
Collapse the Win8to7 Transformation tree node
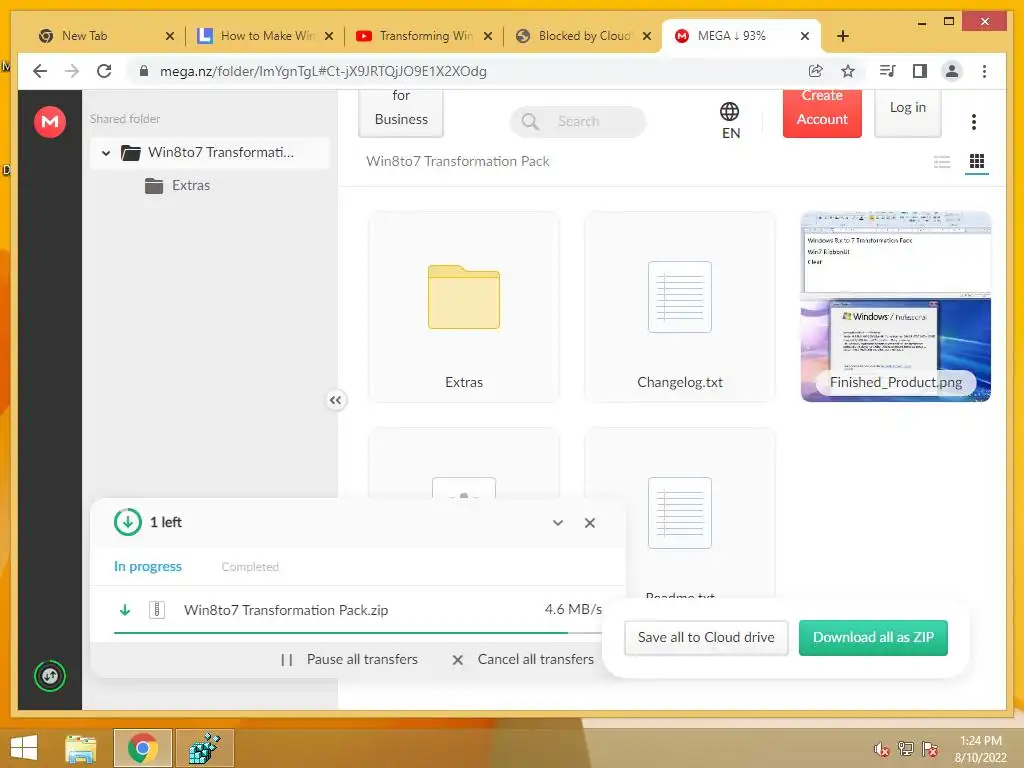(106, 153)
